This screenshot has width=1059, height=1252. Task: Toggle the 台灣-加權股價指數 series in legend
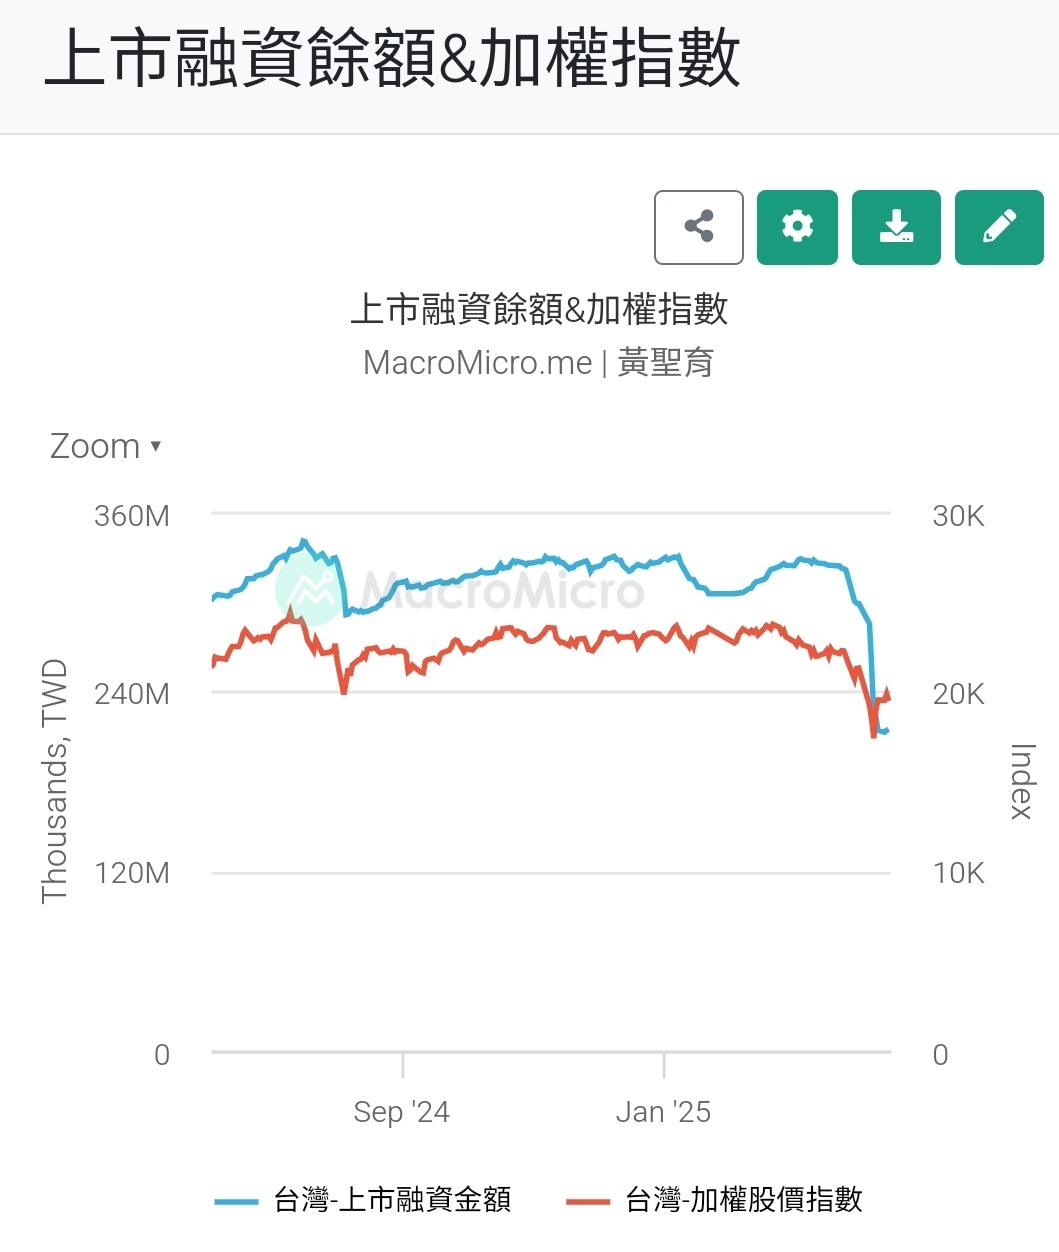[x=743, y=1199]
